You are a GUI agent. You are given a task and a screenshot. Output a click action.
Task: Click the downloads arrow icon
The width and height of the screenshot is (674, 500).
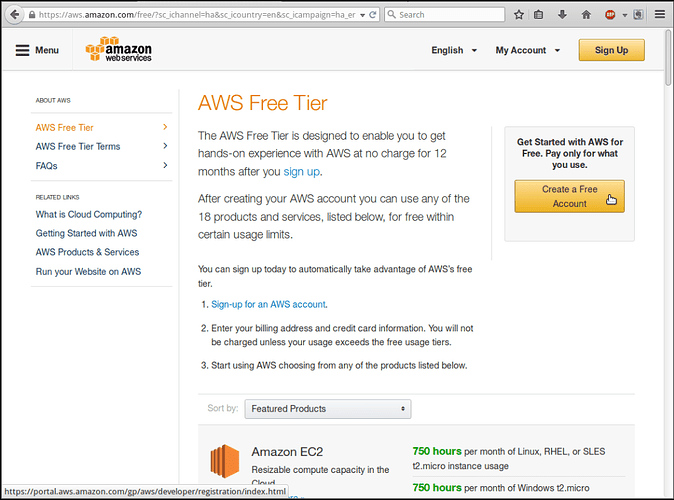[x=563, y=15]
